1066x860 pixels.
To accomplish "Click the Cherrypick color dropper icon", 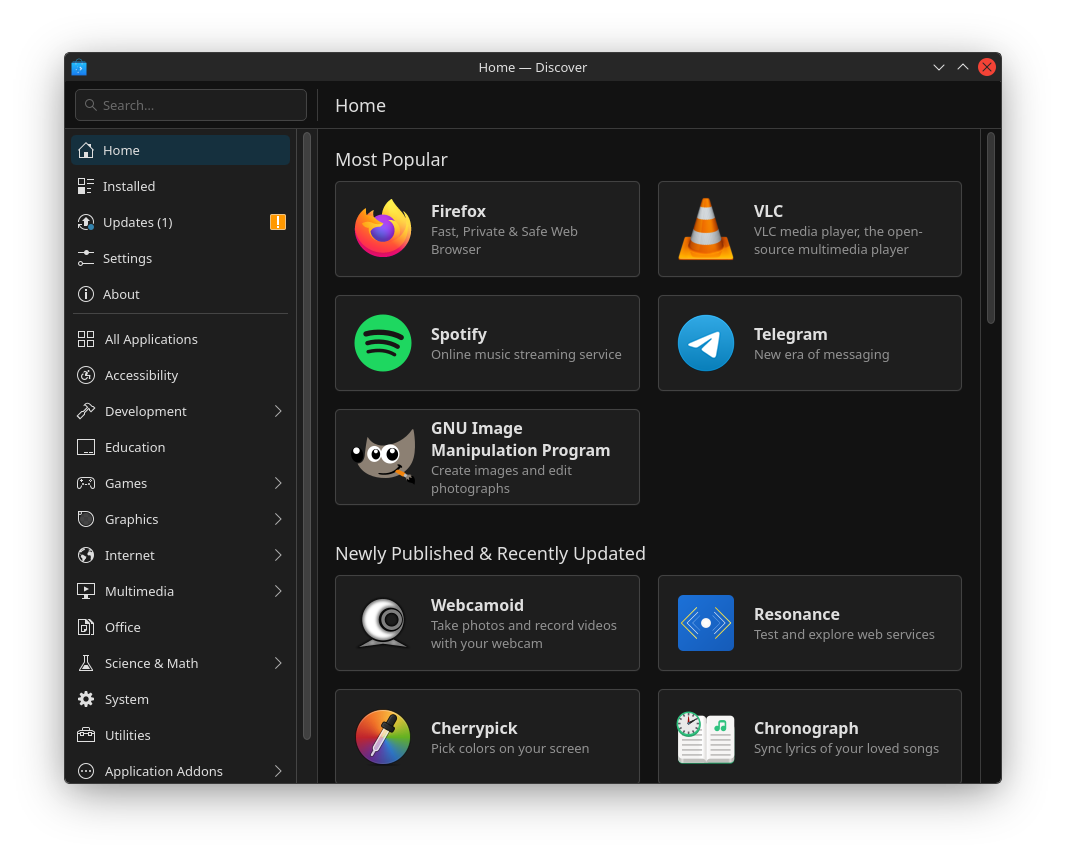I will coord(383,737).
